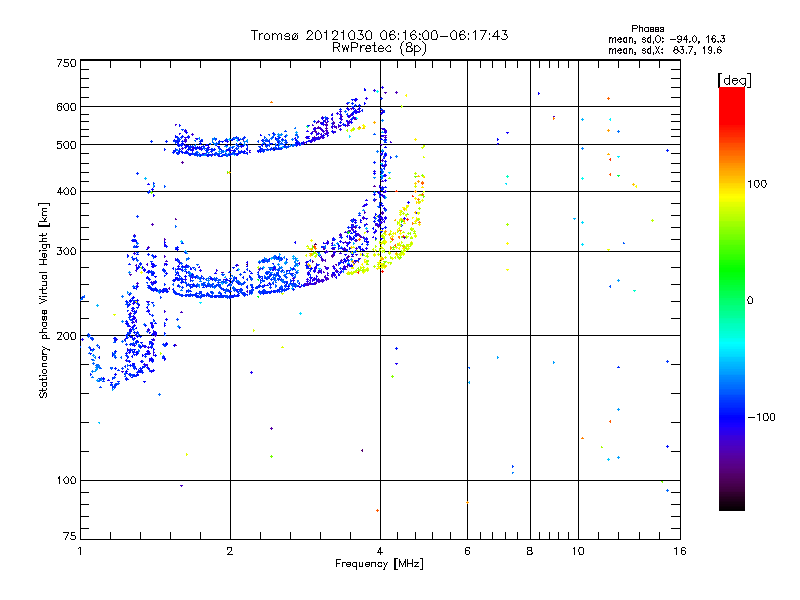Screen dimensions: 800x600
Task: Click the 'Stationary phase Virtual Height [km]' axis label
Action: [44, 300]
